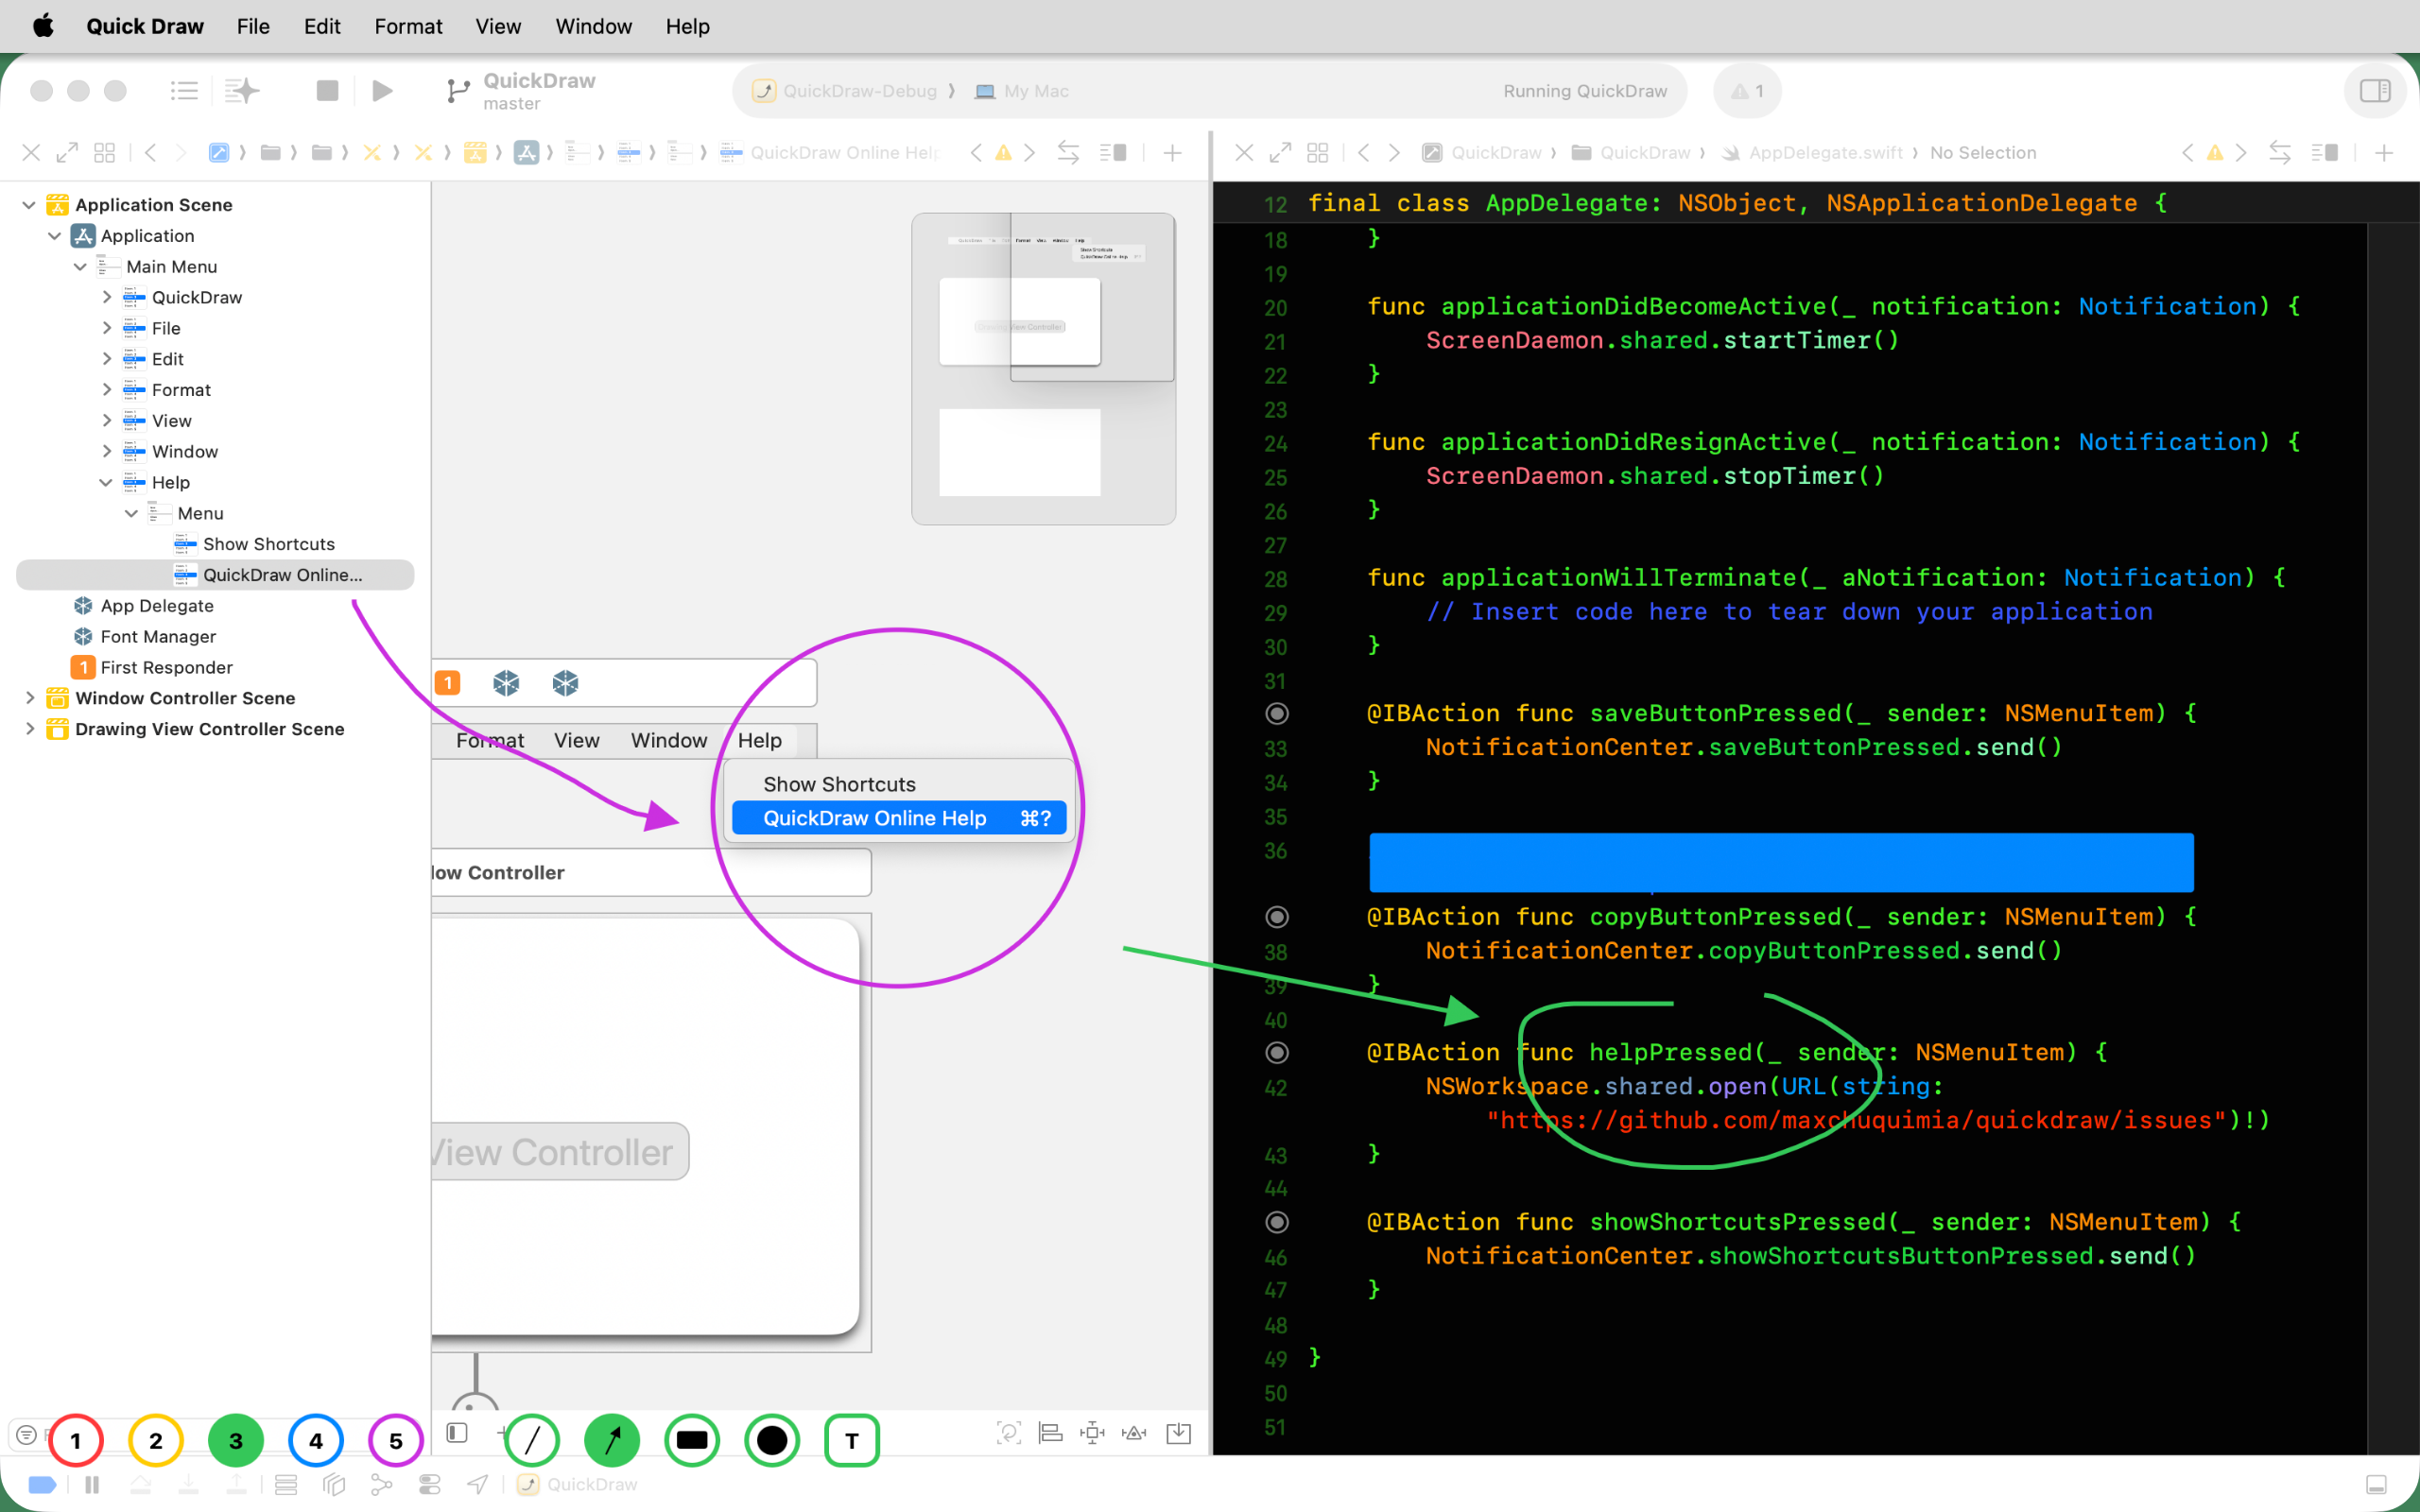This screenshot has height=1512, width=2420.
Task: Select the Text tool
Action: click(852, 1440)
